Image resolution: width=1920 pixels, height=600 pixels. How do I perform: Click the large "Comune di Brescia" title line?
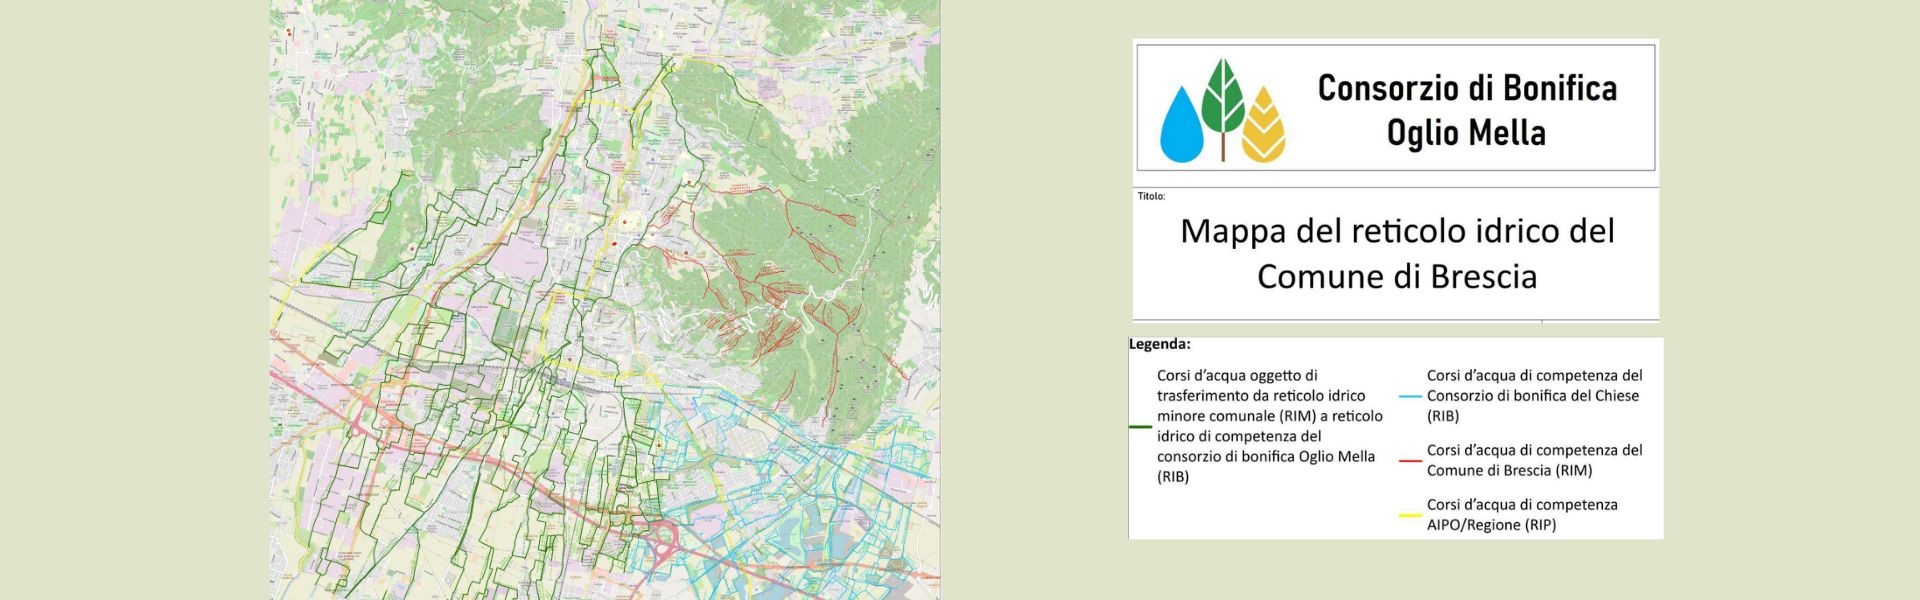[1397, 276]
